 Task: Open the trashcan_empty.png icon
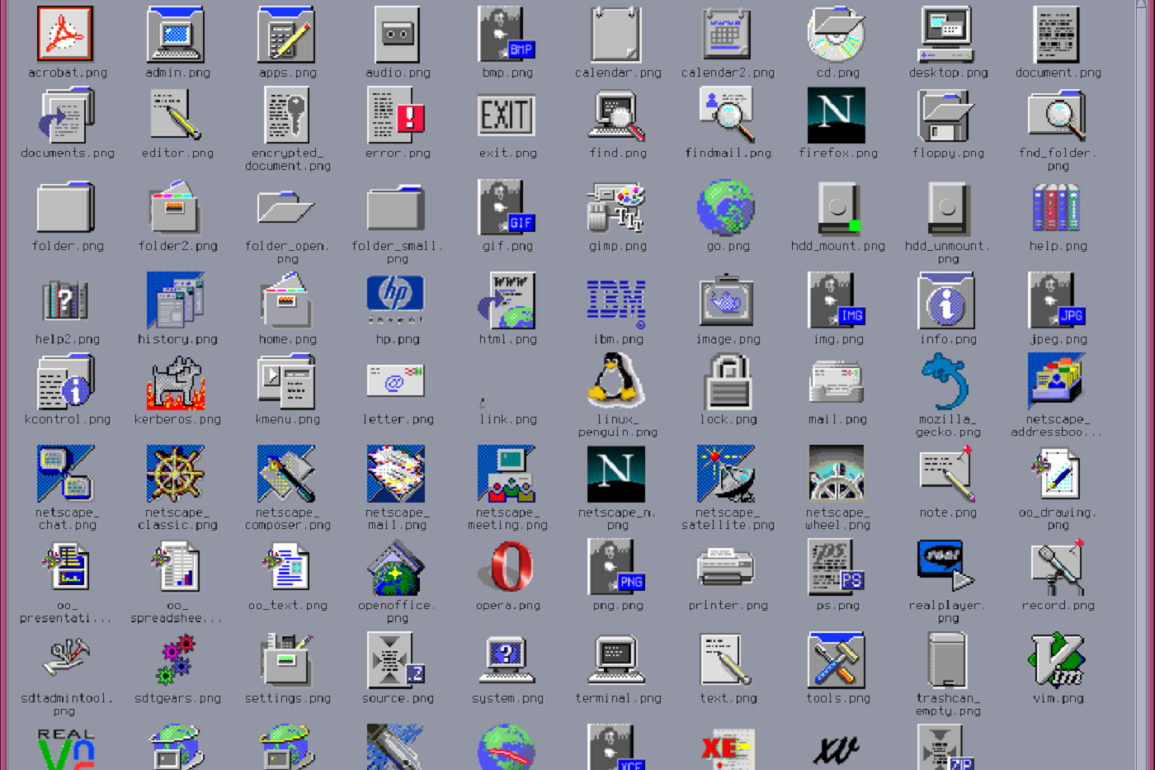tap(946, 660)
